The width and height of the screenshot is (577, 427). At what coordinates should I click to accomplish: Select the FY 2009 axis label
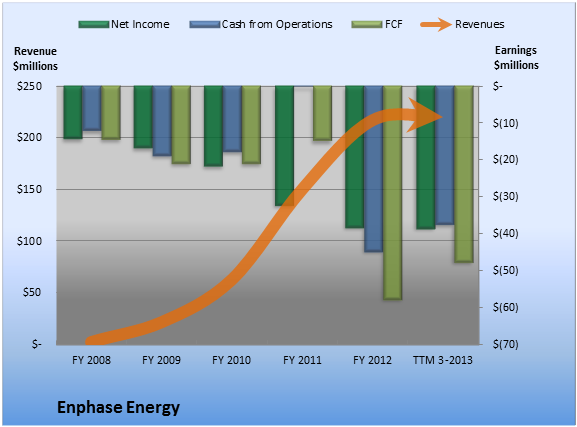pos(161,360)
